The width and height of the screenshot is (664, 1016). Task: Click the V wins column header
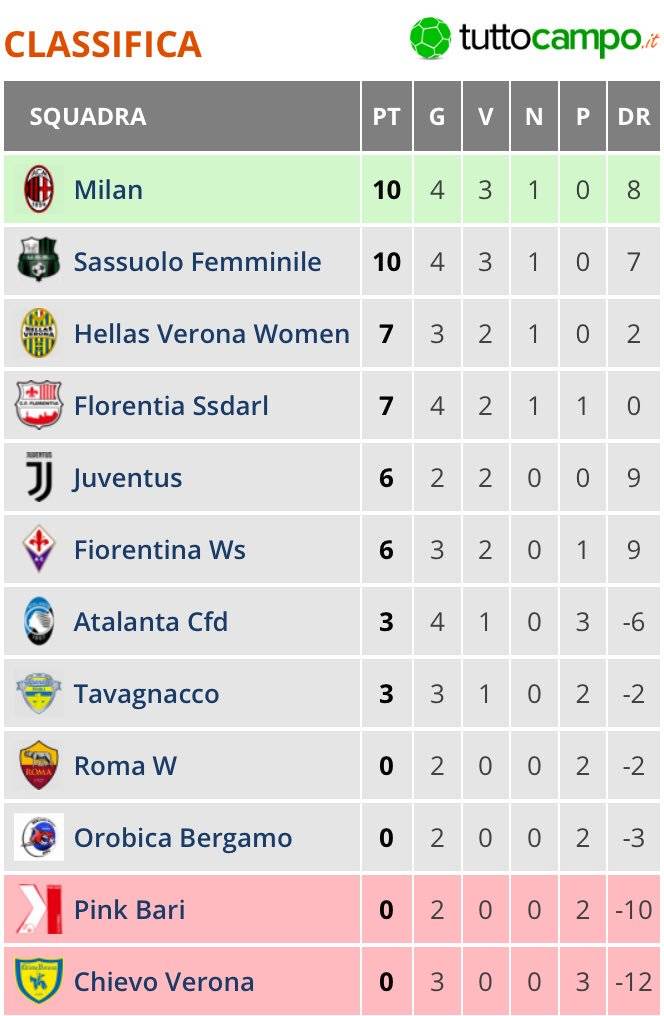click(x=485, y=116)
